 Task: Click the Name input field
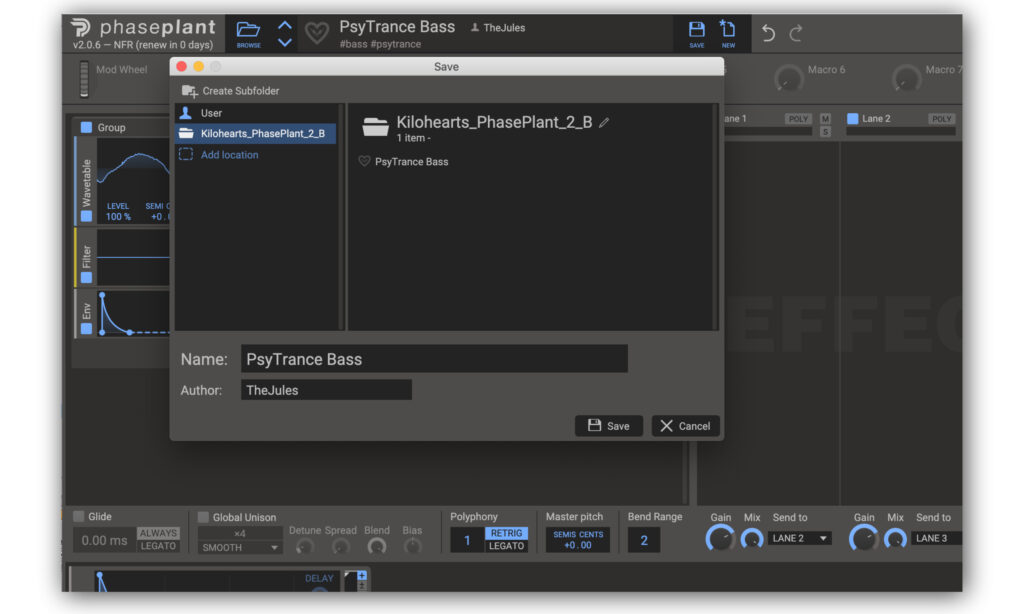click(x=434, y=359)
